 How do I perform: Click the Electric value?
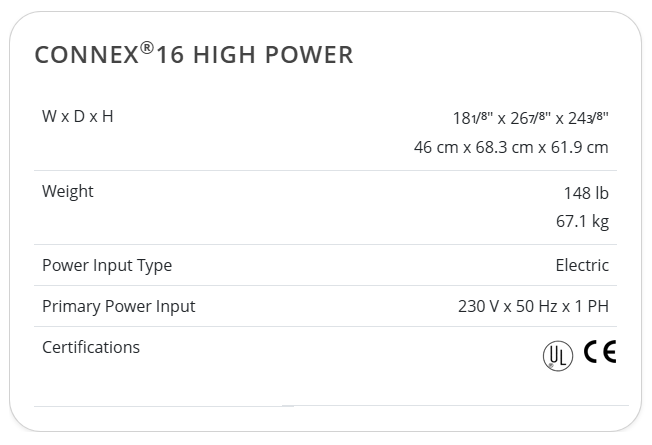point(582,265)
